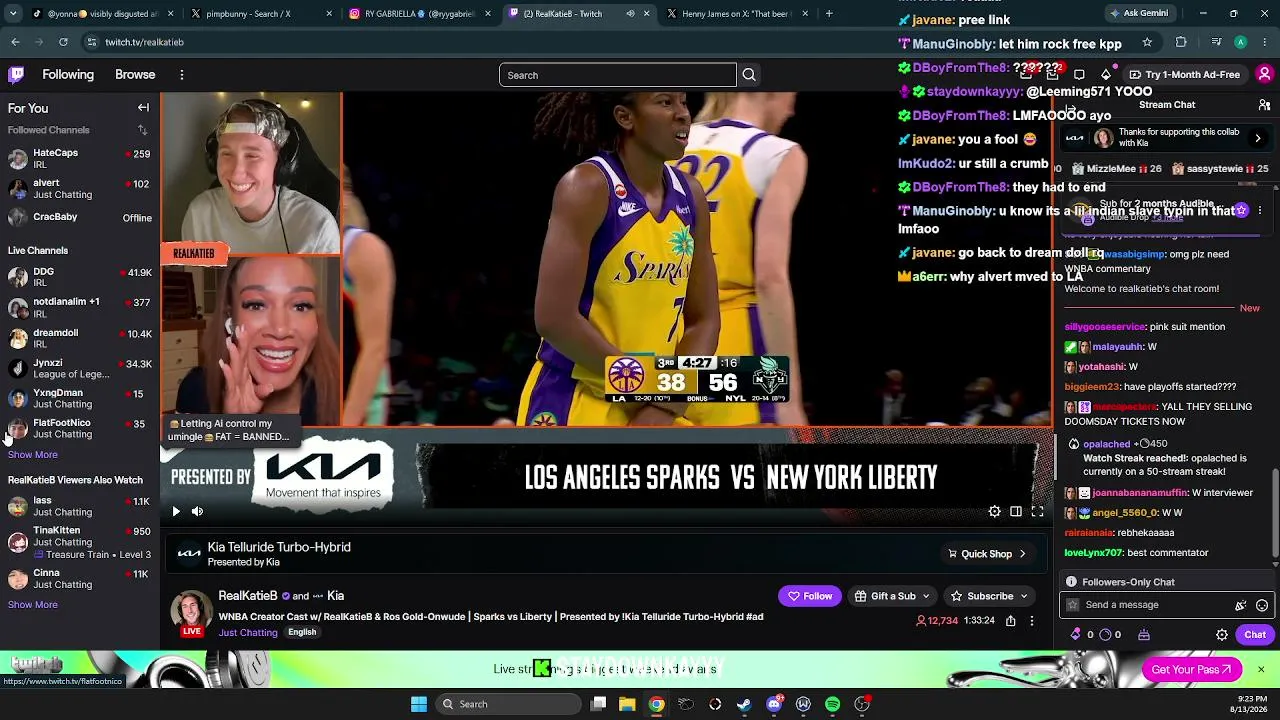1280x720 pixels.
Task: Open the Twitch user avatar menu
Action: [1265, 75]
